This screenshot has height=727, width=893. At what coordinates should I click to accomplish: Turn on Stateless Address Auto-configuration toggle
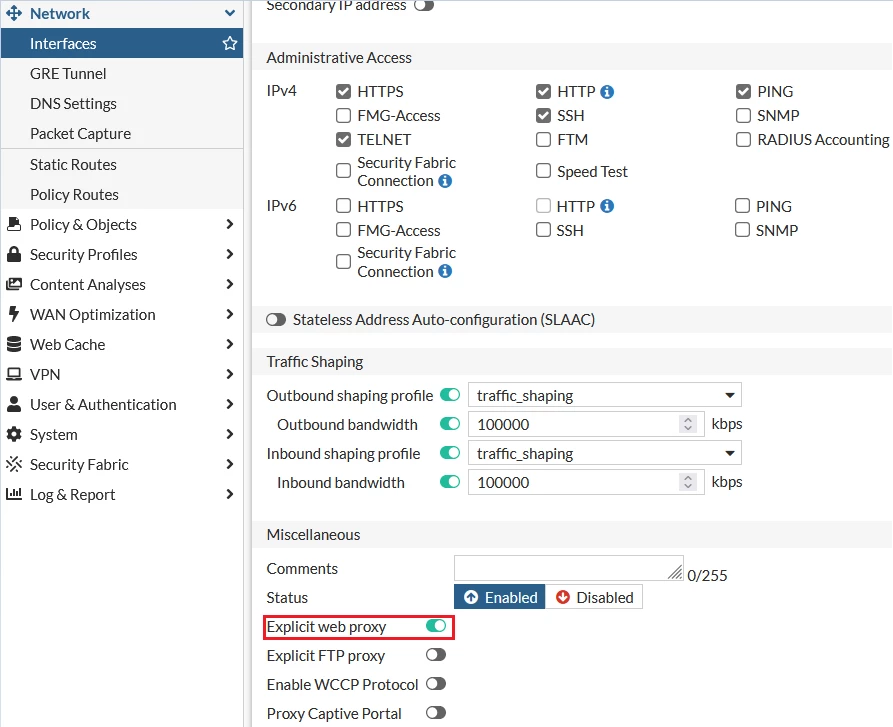[276, 319]
